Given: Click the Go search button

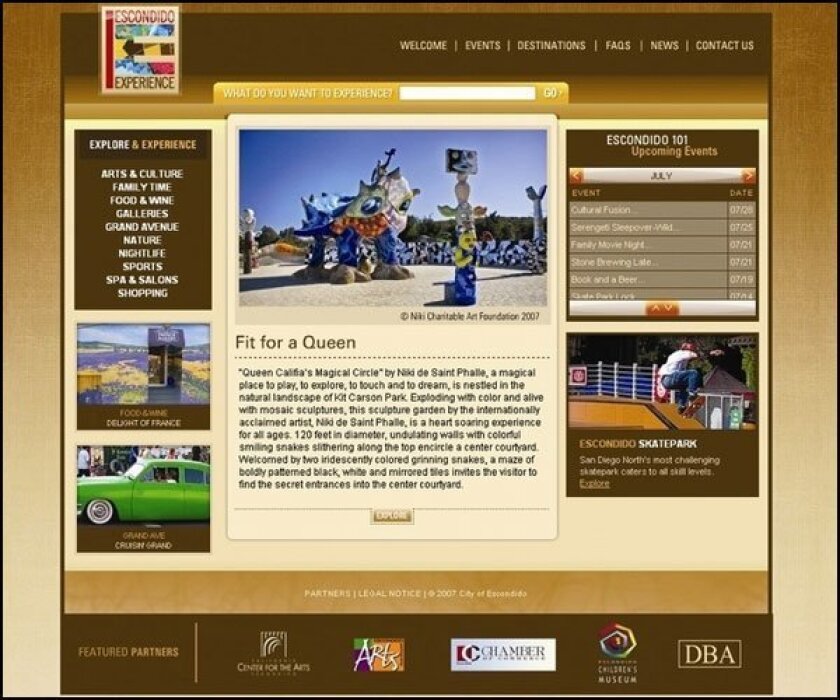Looking at the screenshot, I should (552, 93).
